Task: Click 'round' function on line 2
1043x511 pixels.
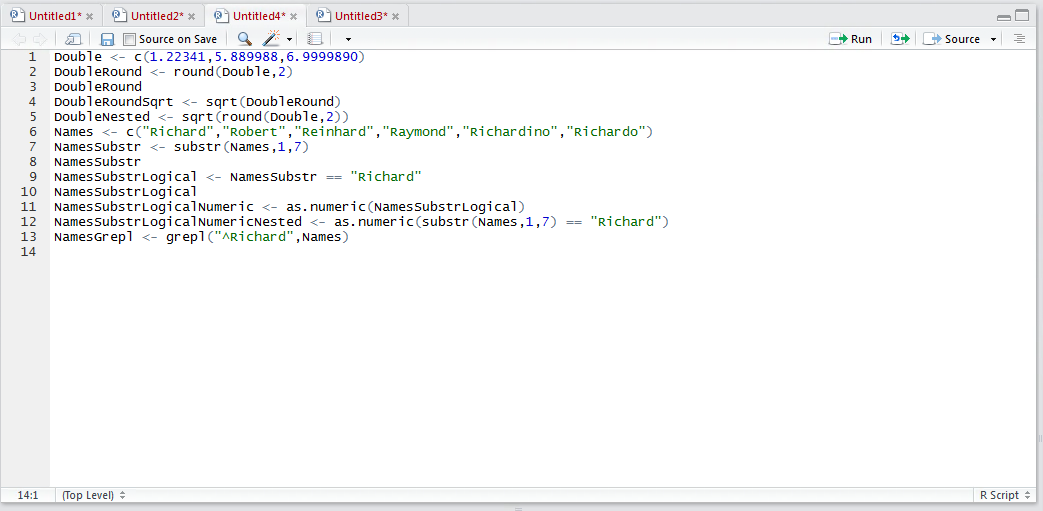Action: point(194,72)
